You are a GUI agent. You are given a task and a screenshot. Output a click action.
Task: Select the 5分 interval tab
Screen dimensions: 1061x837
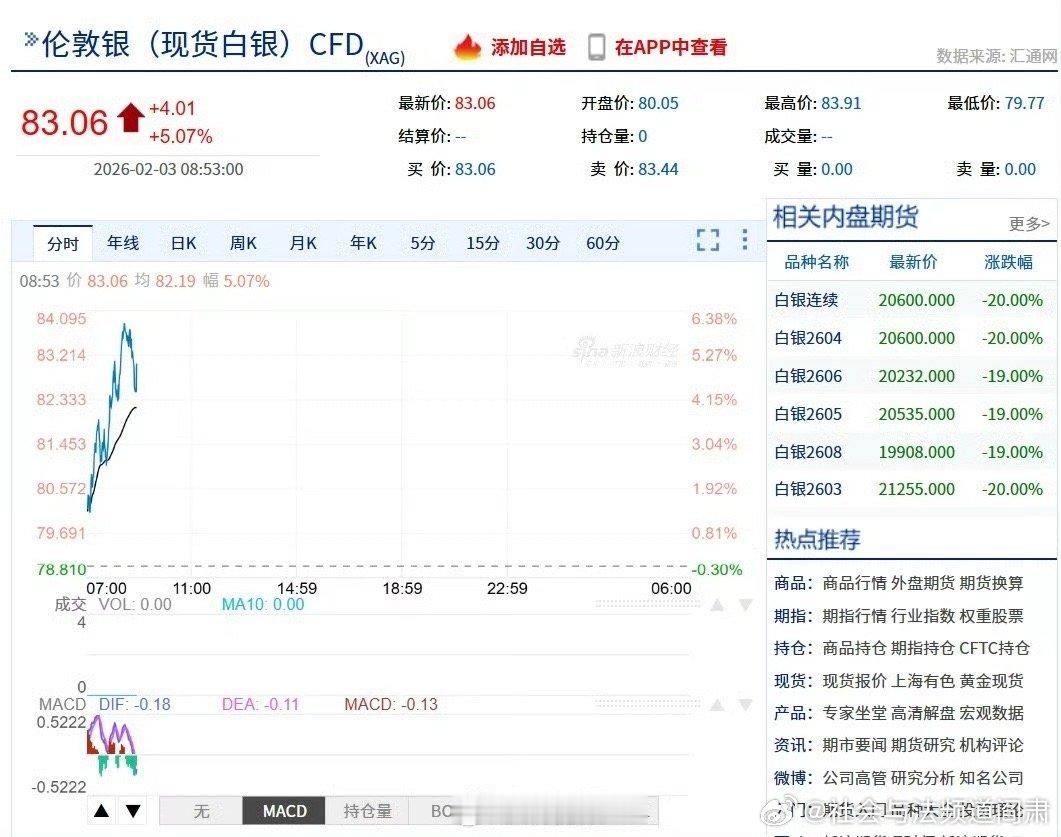[423, 243]
